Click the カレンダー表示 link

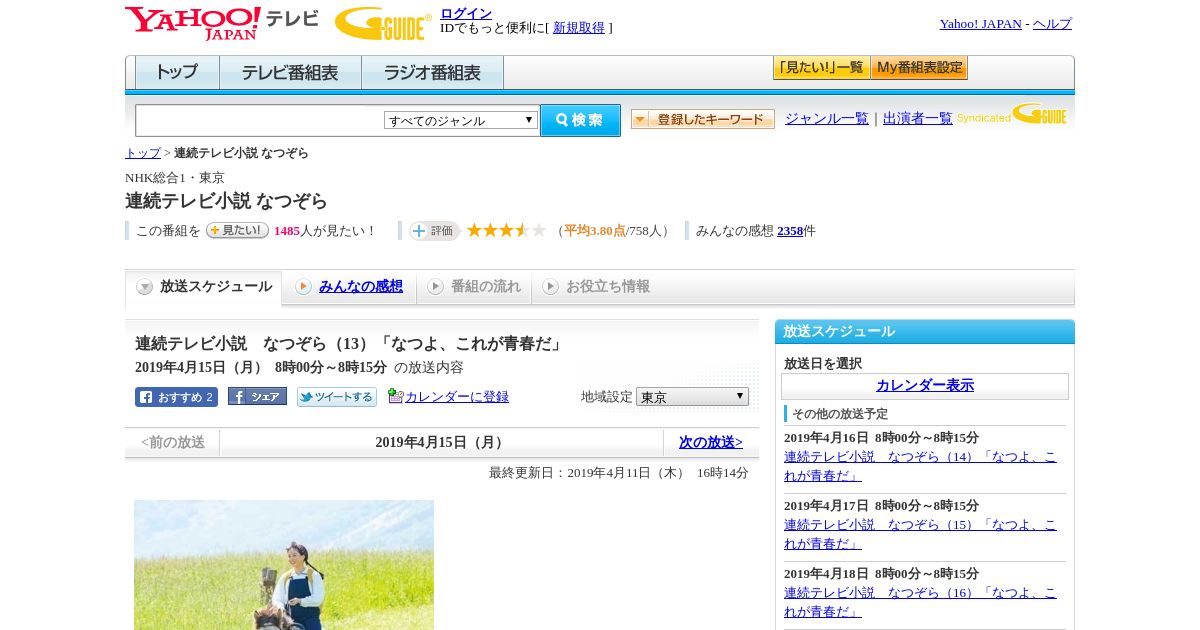tap(925, 386)
